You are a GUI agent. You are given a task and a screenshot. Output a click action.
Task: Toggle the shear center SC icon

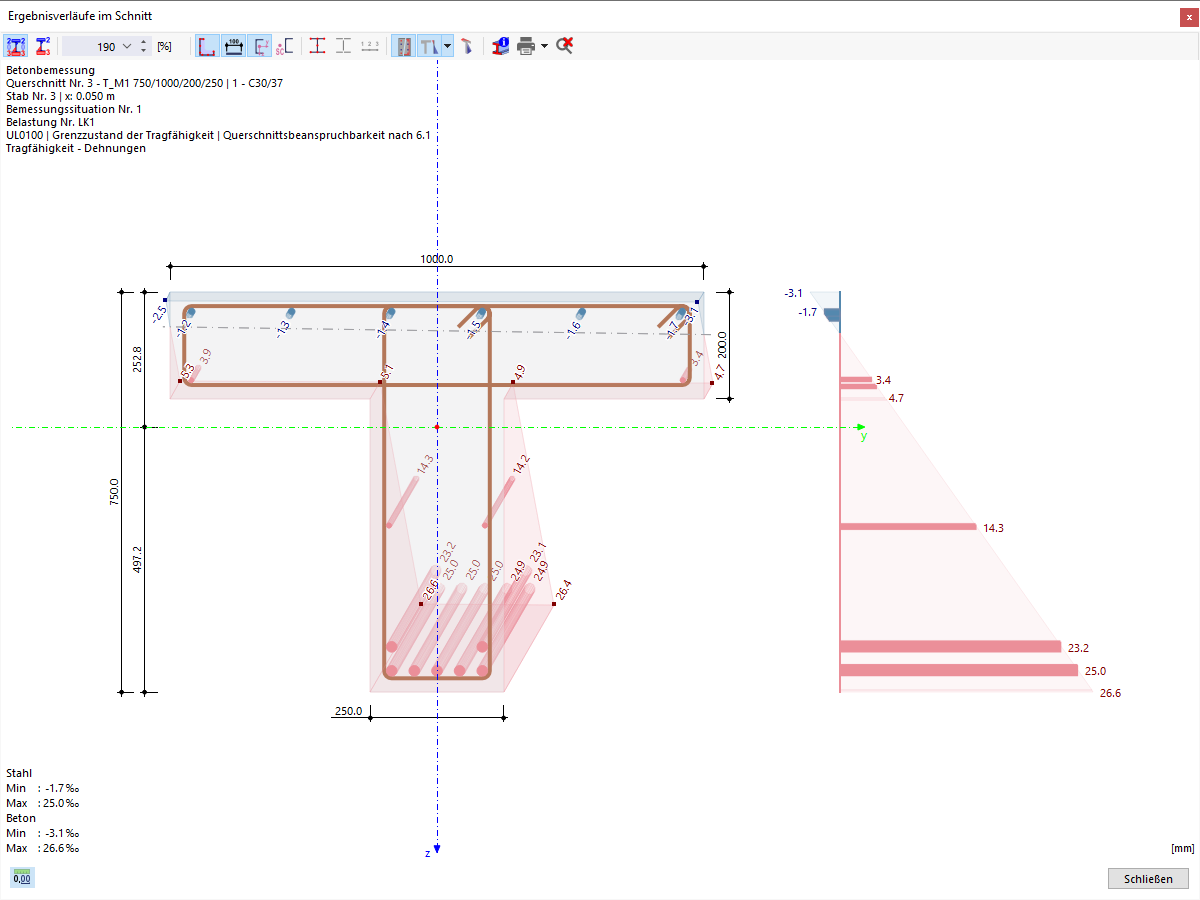point(285,46)
